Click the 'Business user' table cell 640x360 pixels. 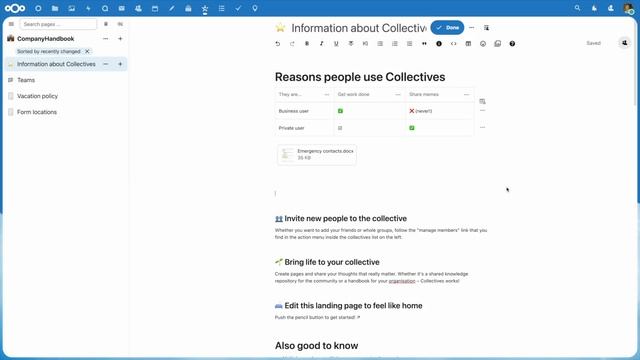tap(304, 111)
